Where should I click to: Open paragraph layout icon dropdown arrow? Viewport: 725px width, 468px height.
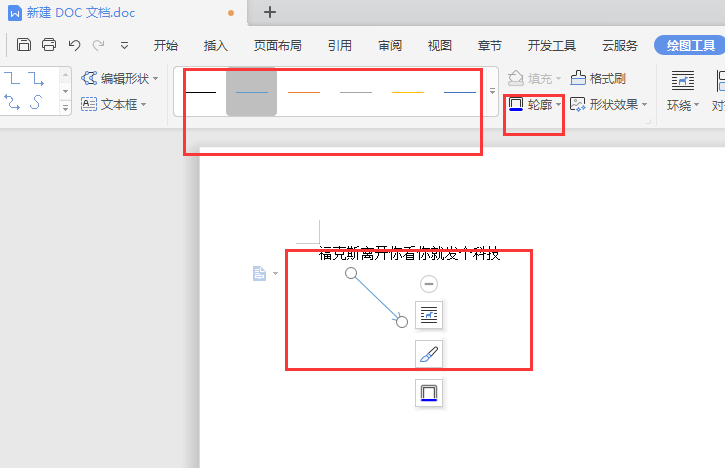[x=276, y=273]
